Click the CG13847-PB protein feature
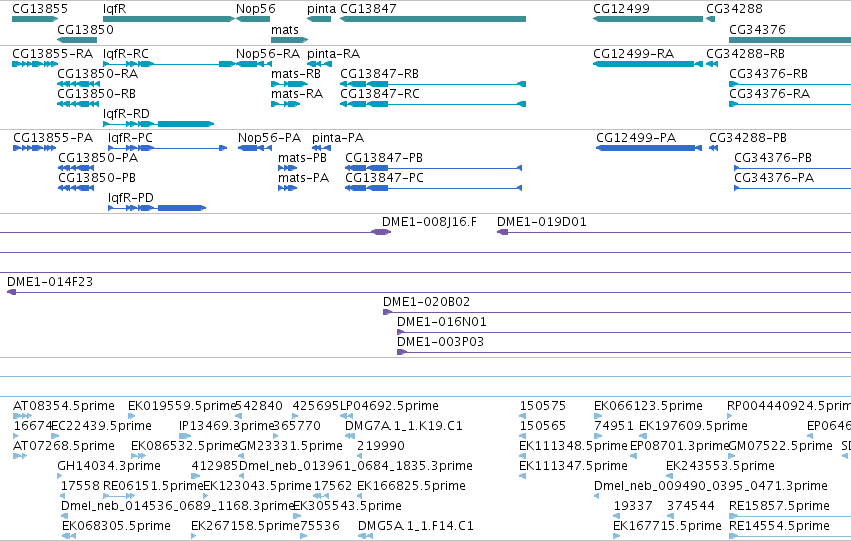Screen dimensions: 851x541 coord(434,168)
